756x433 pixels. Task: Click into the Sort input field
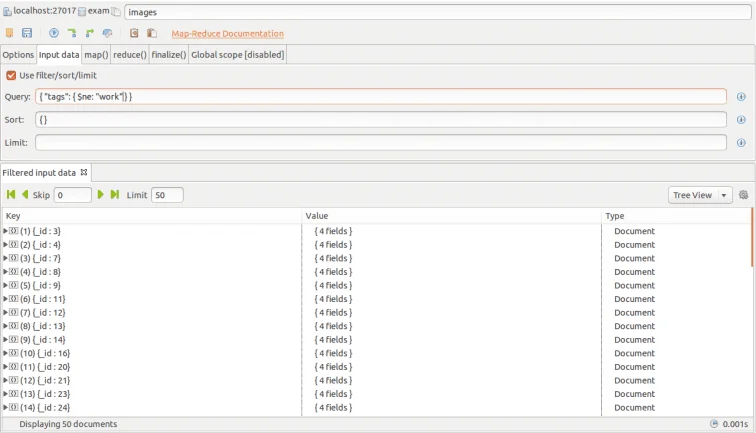tap(381, 120)
